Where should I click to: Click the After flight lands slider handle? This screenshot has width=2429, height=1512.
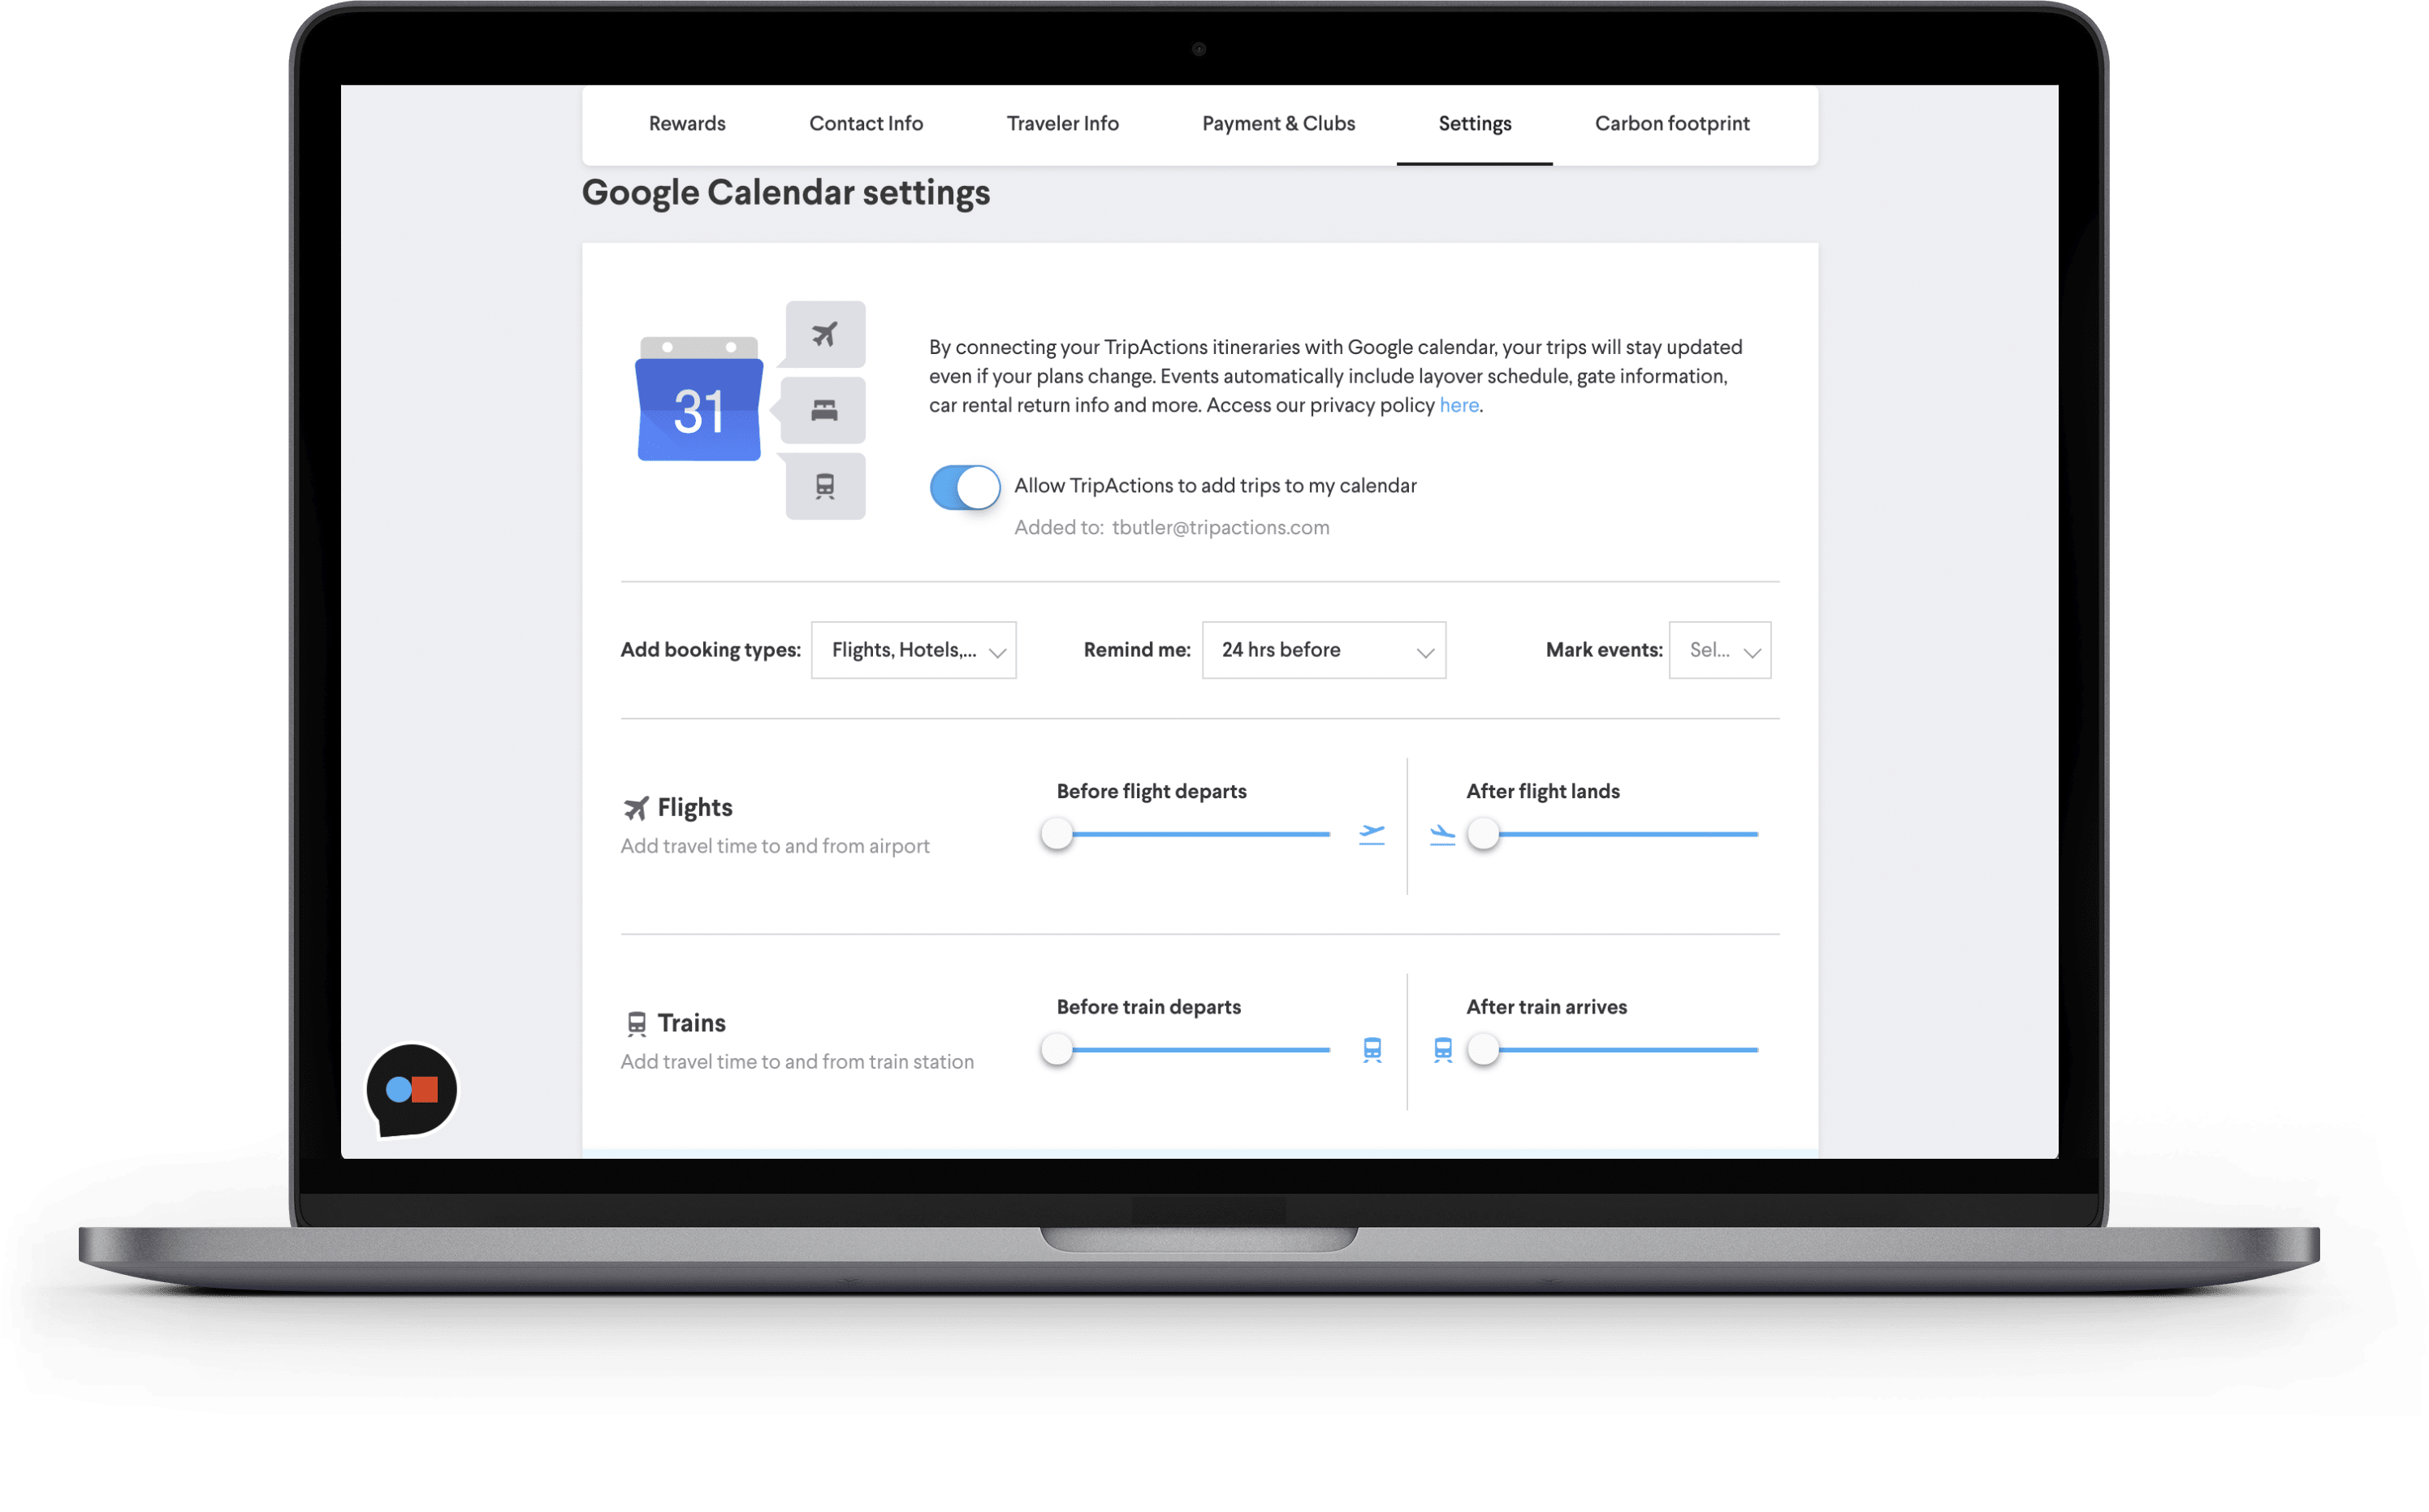click(x=1483, y=834)
